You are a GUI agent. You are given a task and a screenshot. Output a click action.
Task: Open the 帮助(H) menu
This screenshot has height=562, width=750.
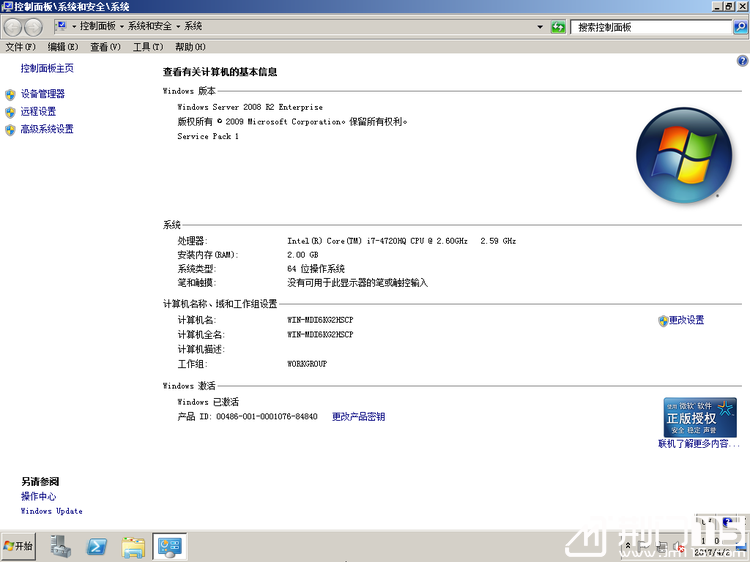pos(190,47)
